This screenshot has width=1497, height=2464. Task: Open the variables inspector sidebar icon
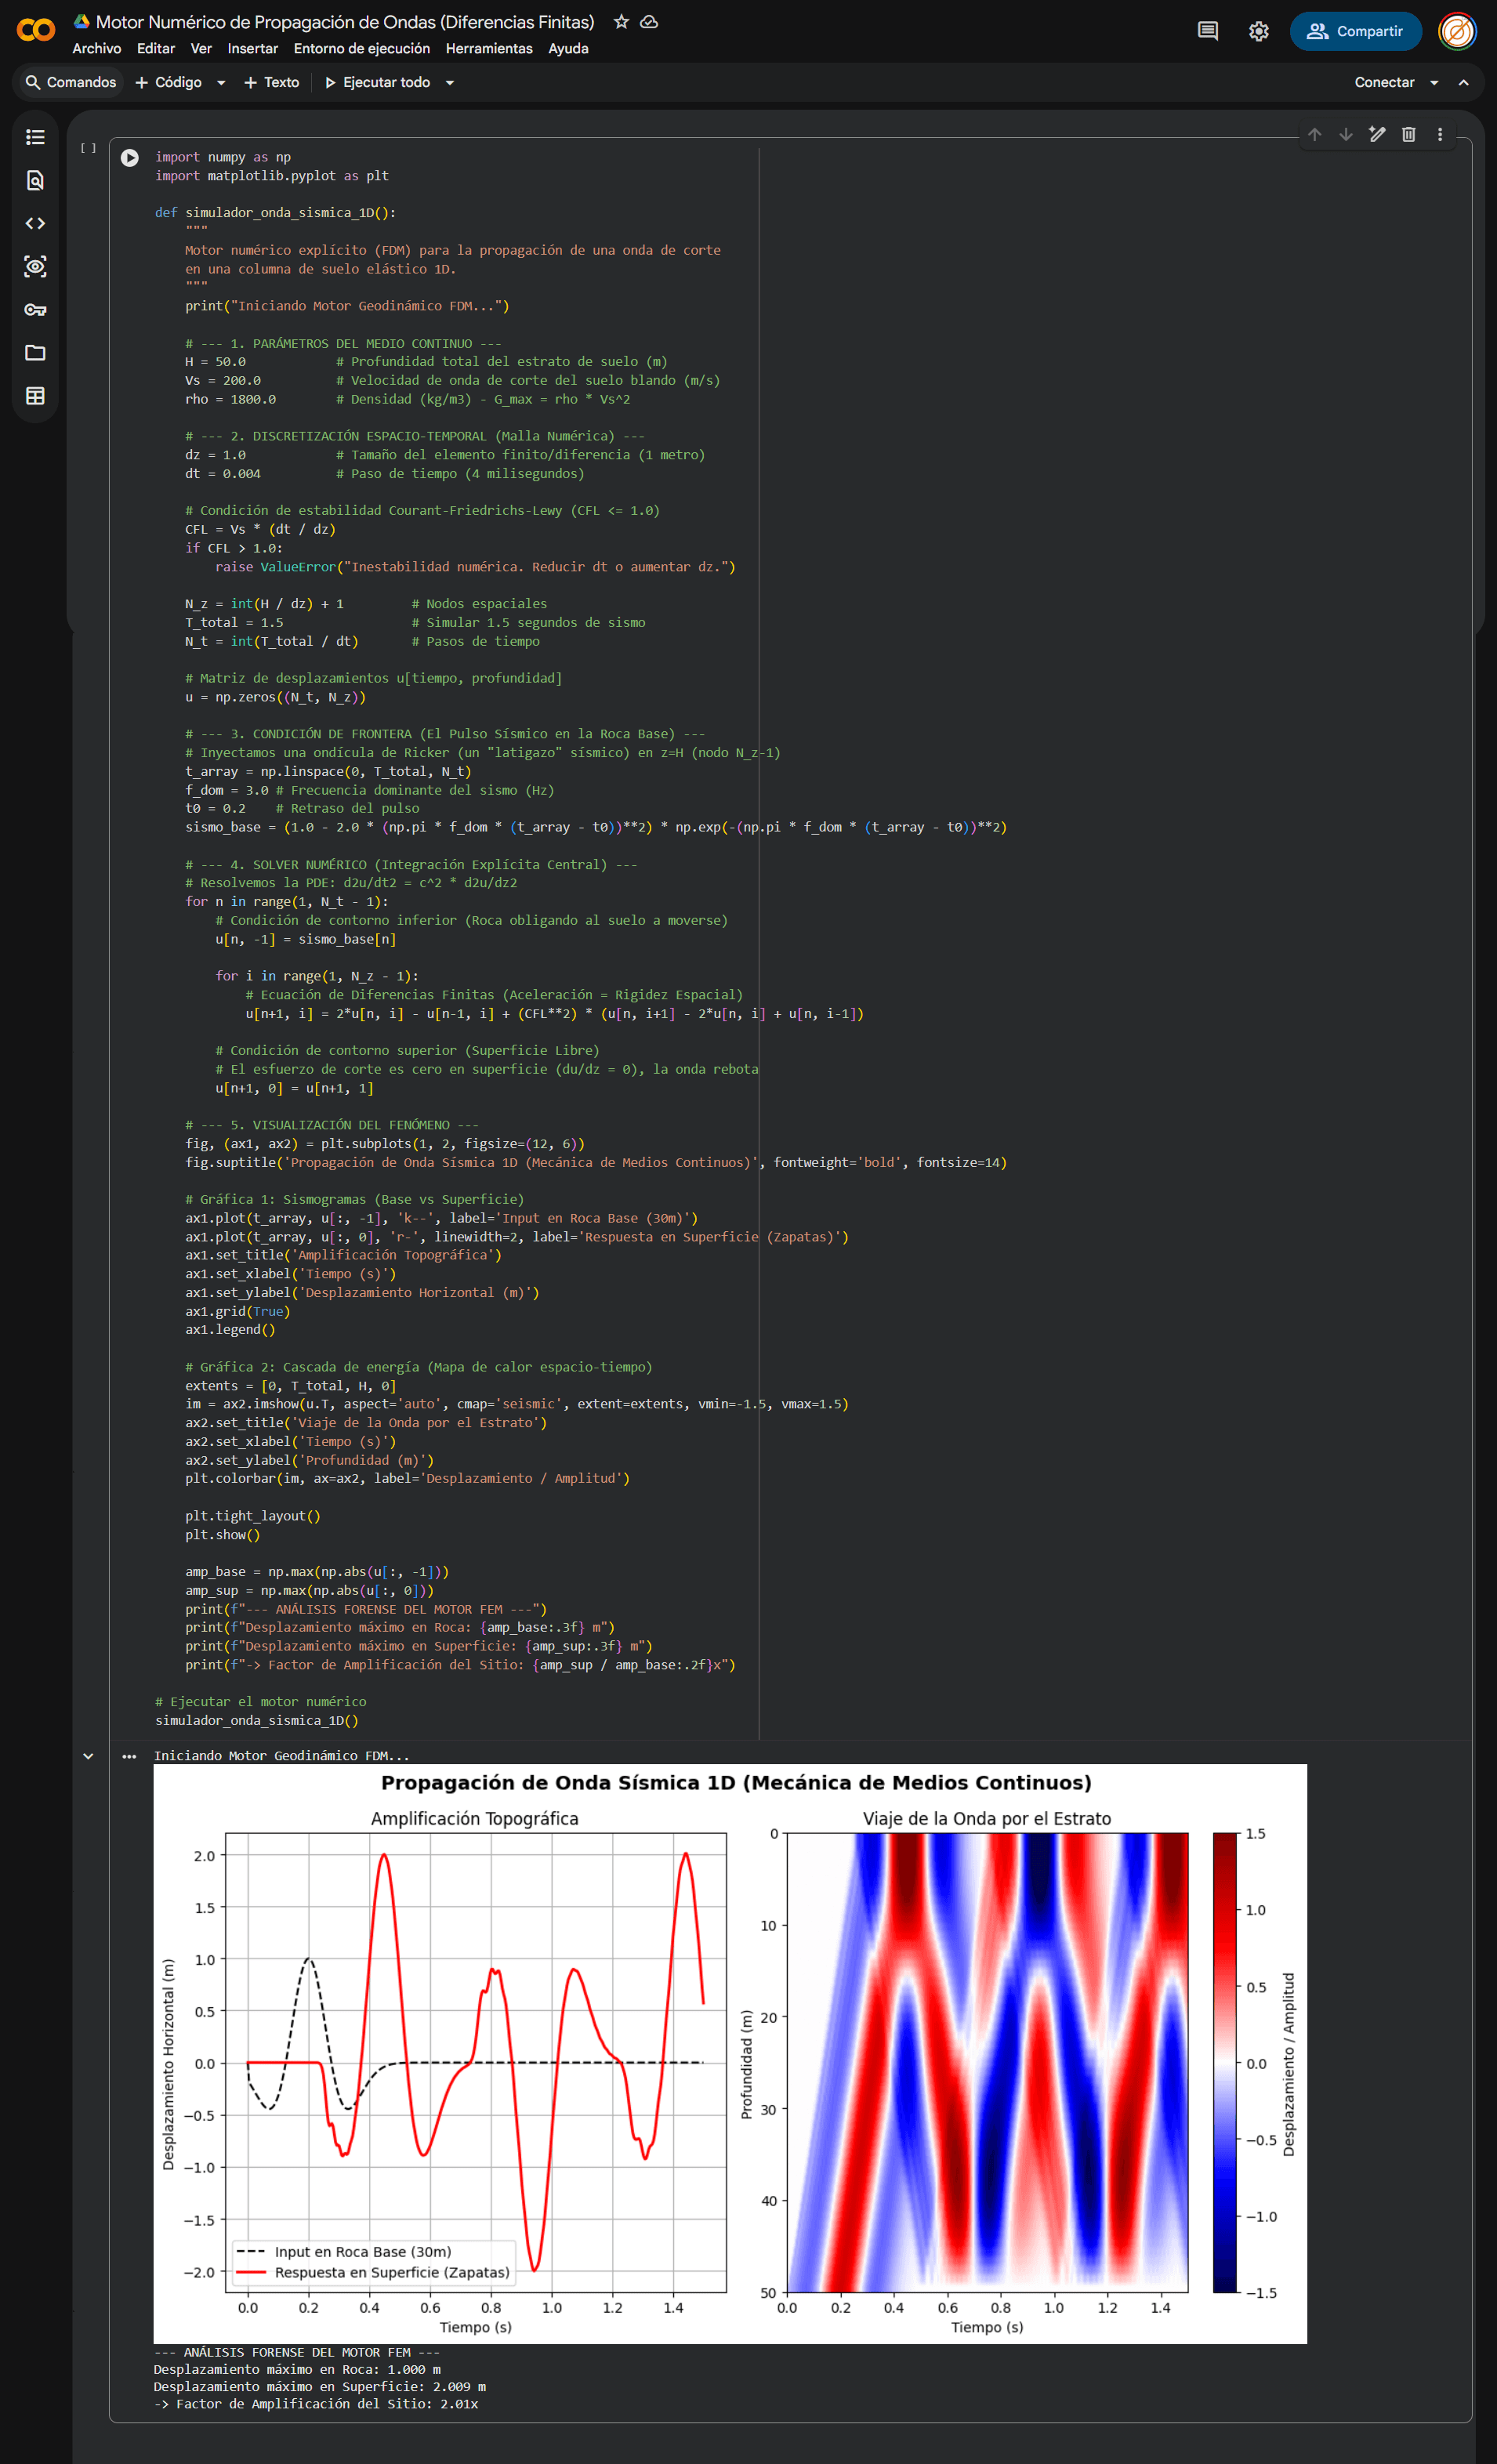click(x=35, y=266)
